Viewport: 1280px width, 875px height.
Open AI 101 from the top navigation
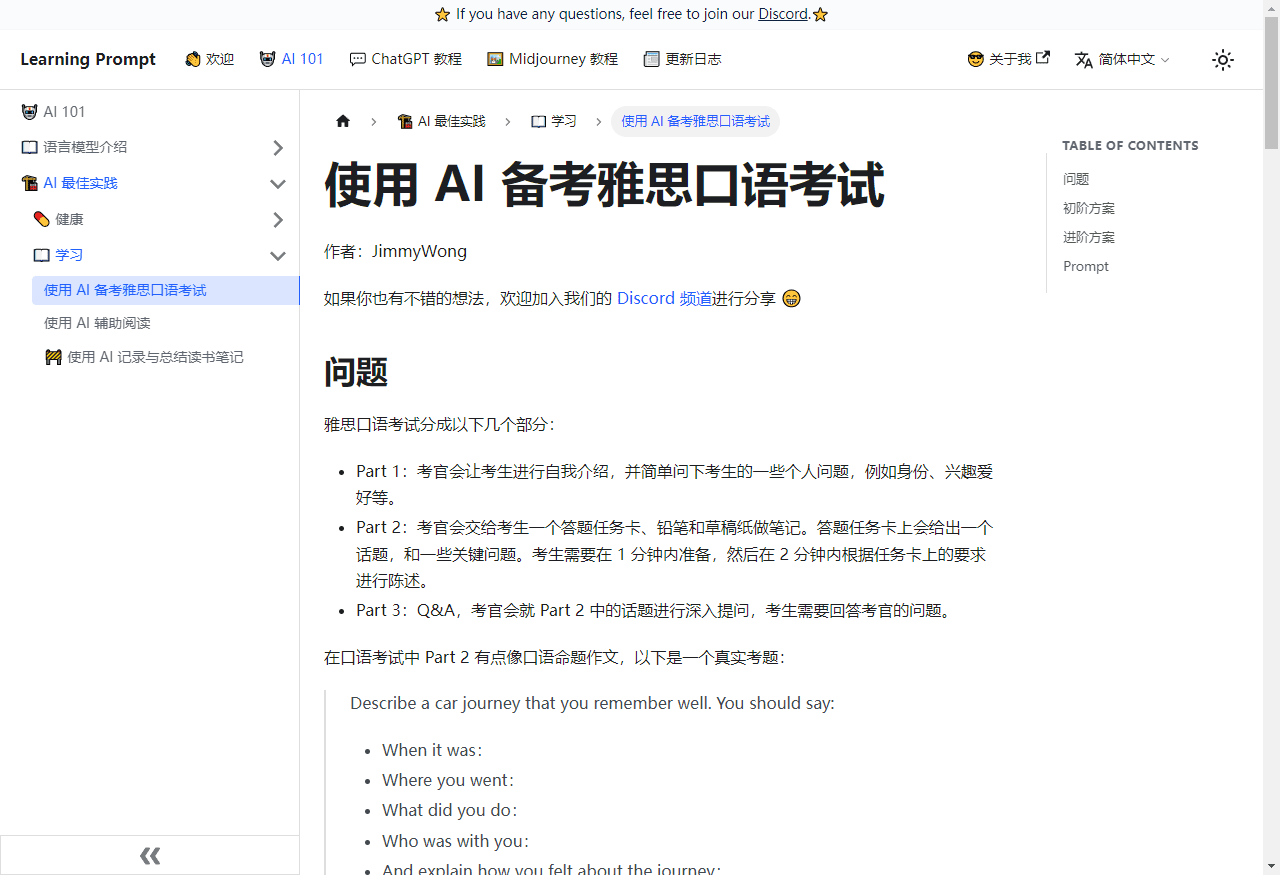coord(302,59)
